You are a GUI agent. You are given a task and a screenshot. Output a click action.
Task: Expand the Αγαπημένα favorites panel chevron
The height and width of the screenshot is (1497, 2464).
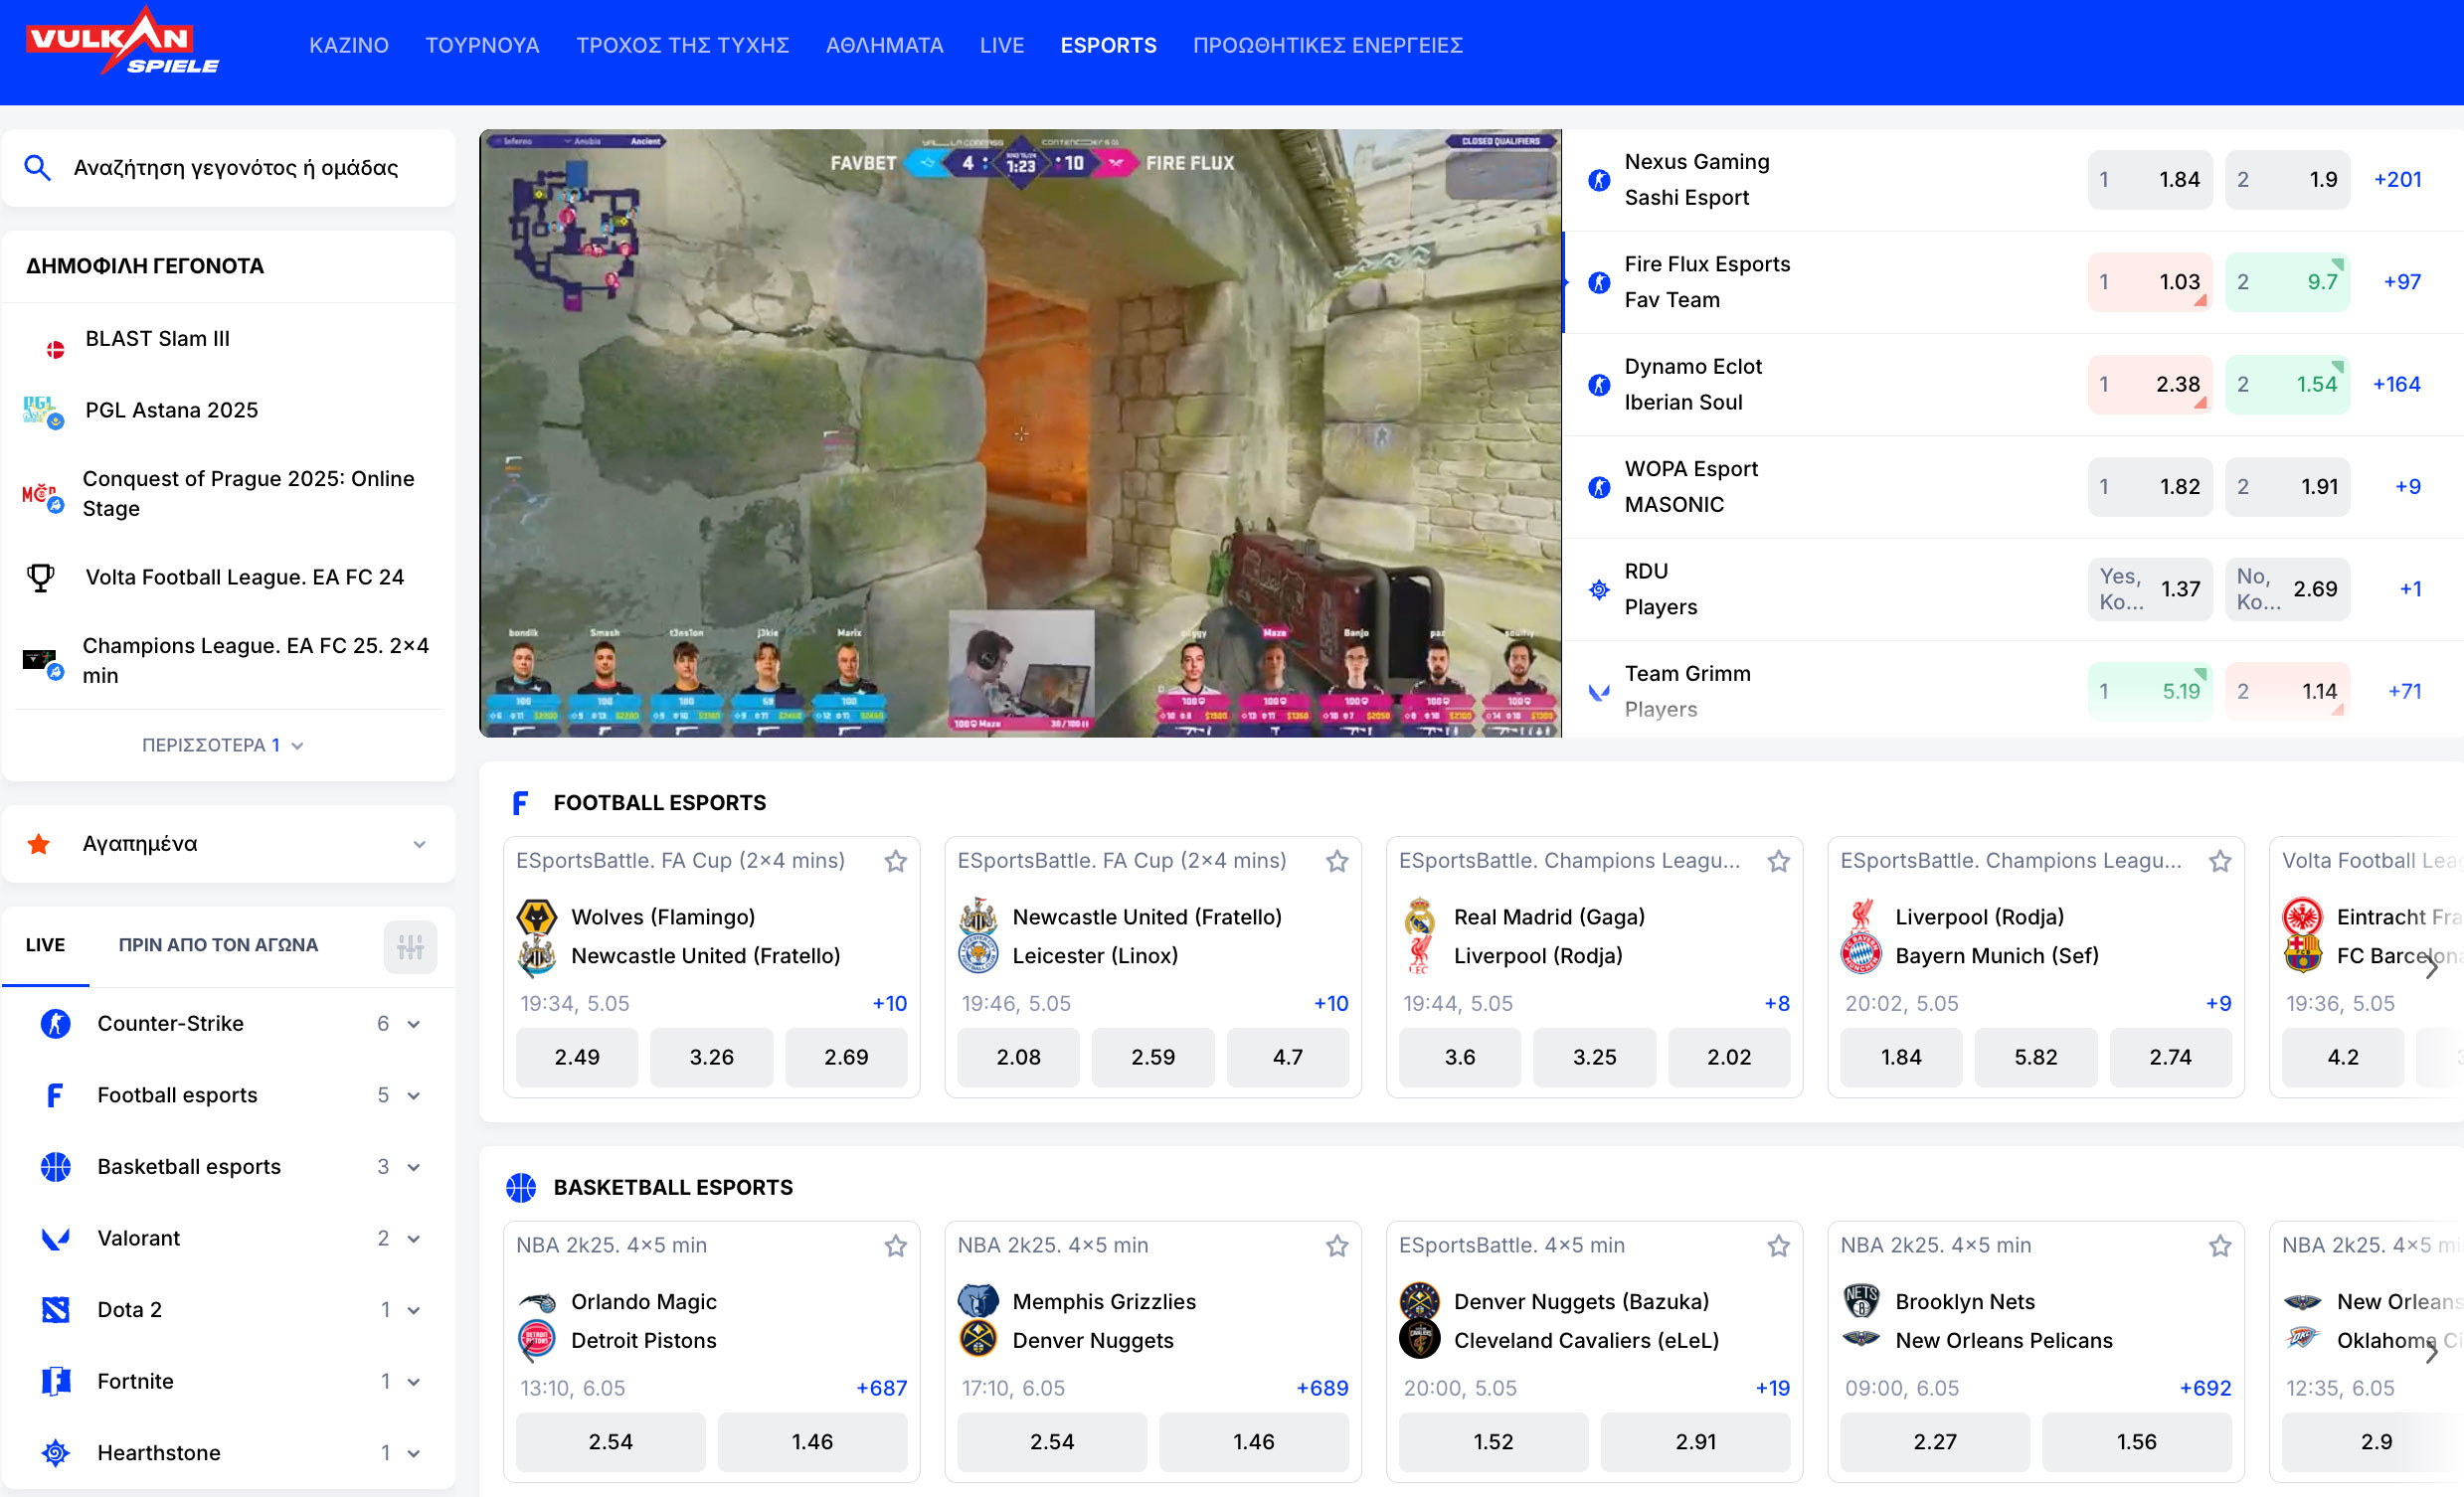(x=419, y=845)
